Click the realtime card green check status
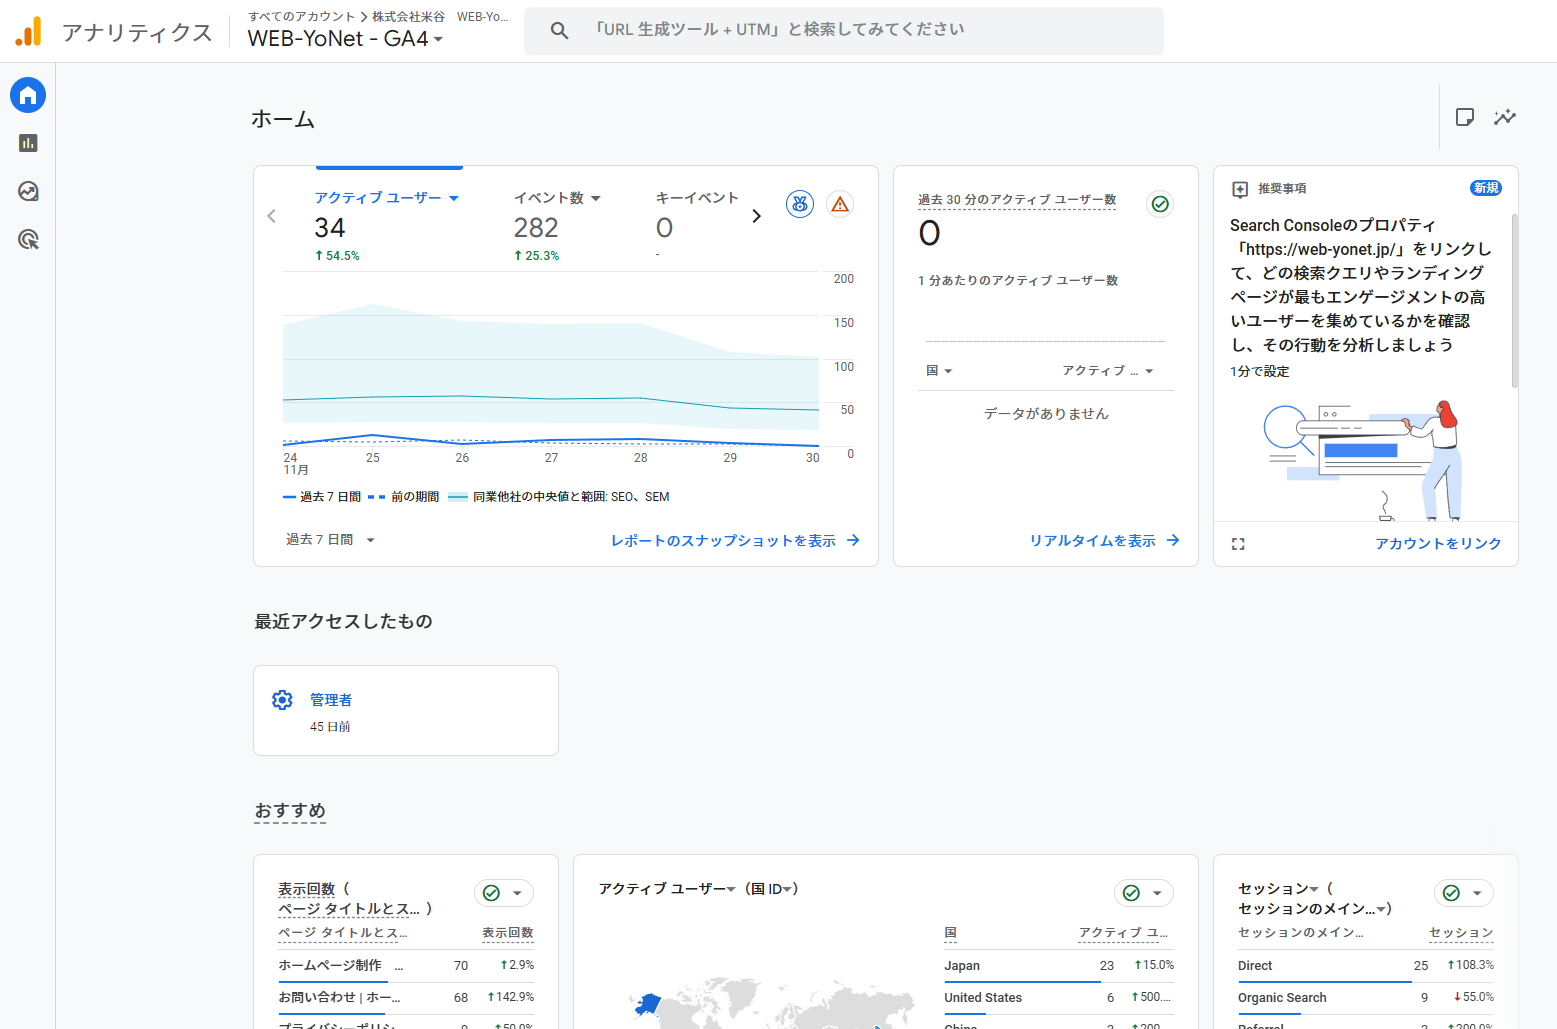1557x1029 pixels. pyautogui.click(x=1160, y=204)
